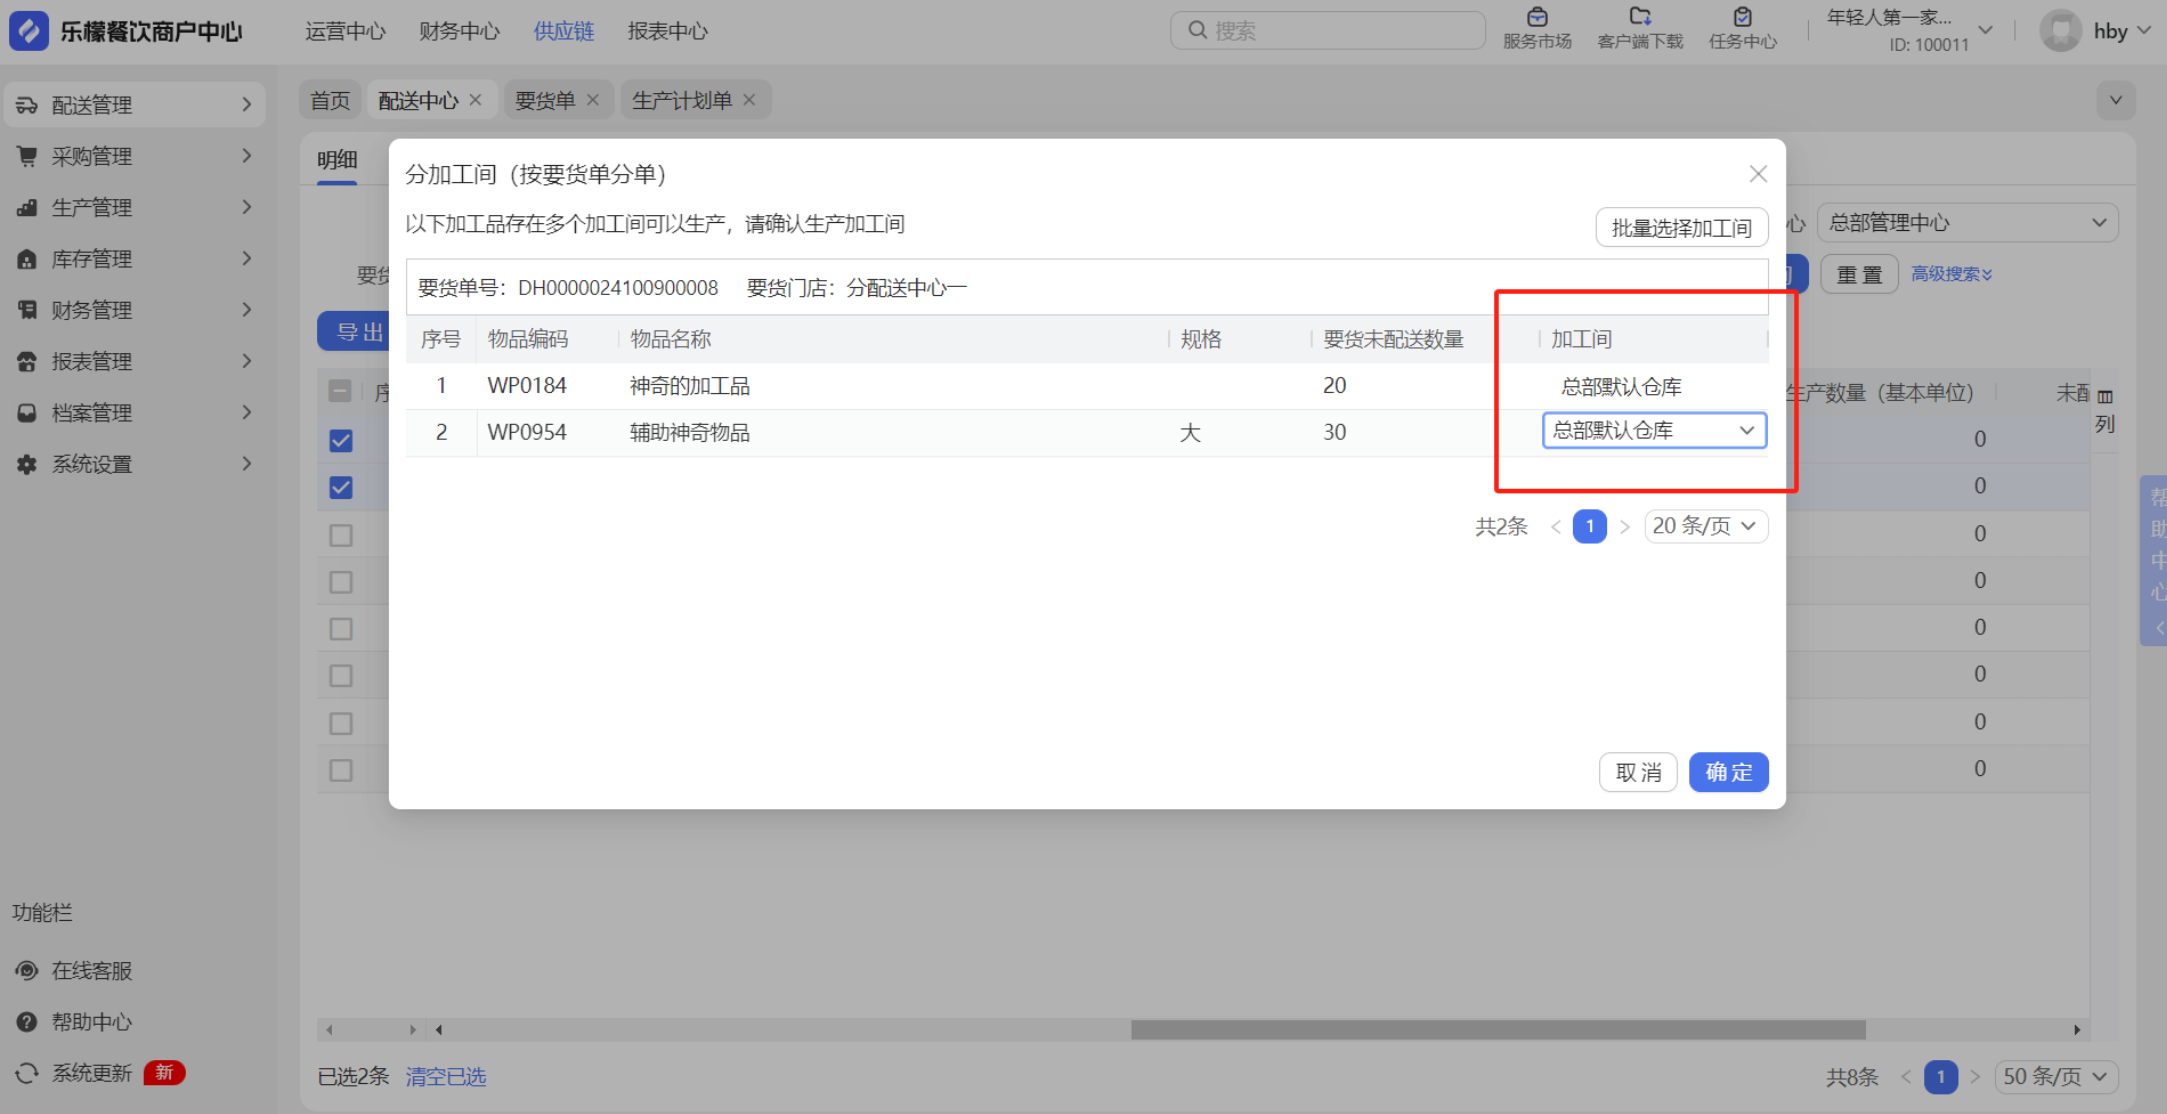The image size is (2167, 1114).
Task: Open the 总部默认仓库 加工间 dropdown for WP0954
Action: (1654, 431)
